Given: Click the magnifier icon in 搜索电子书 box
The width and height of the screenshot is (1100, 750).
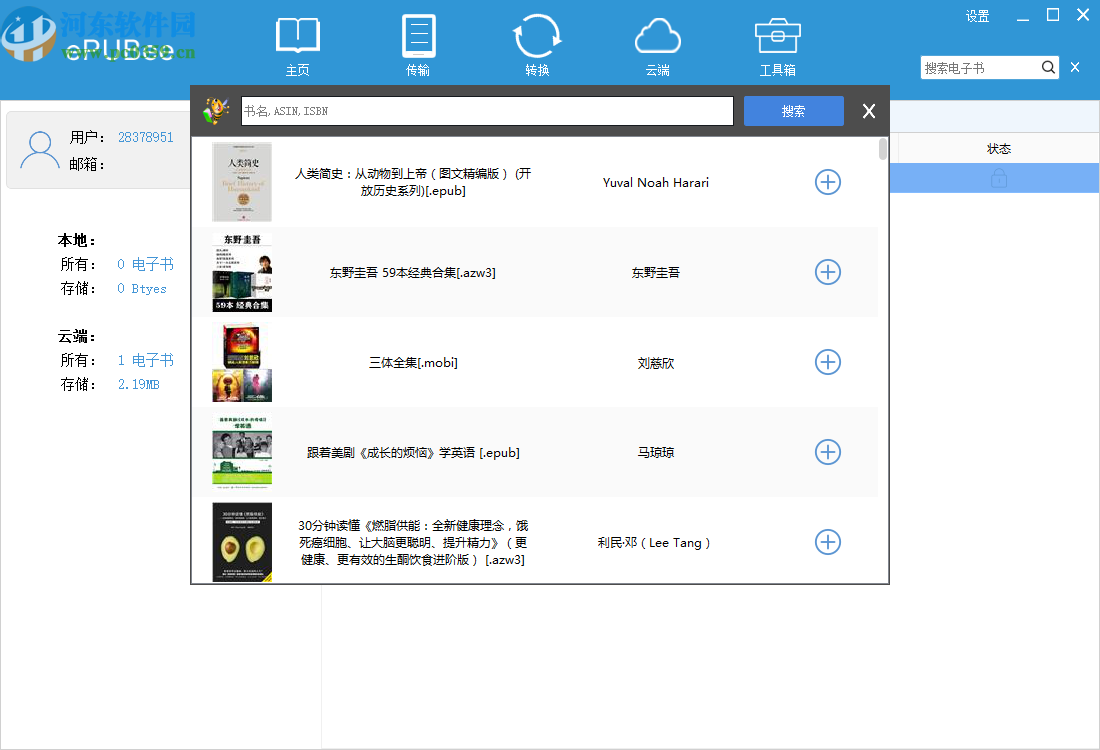Looking at the screenshot, I should 1048,67.
